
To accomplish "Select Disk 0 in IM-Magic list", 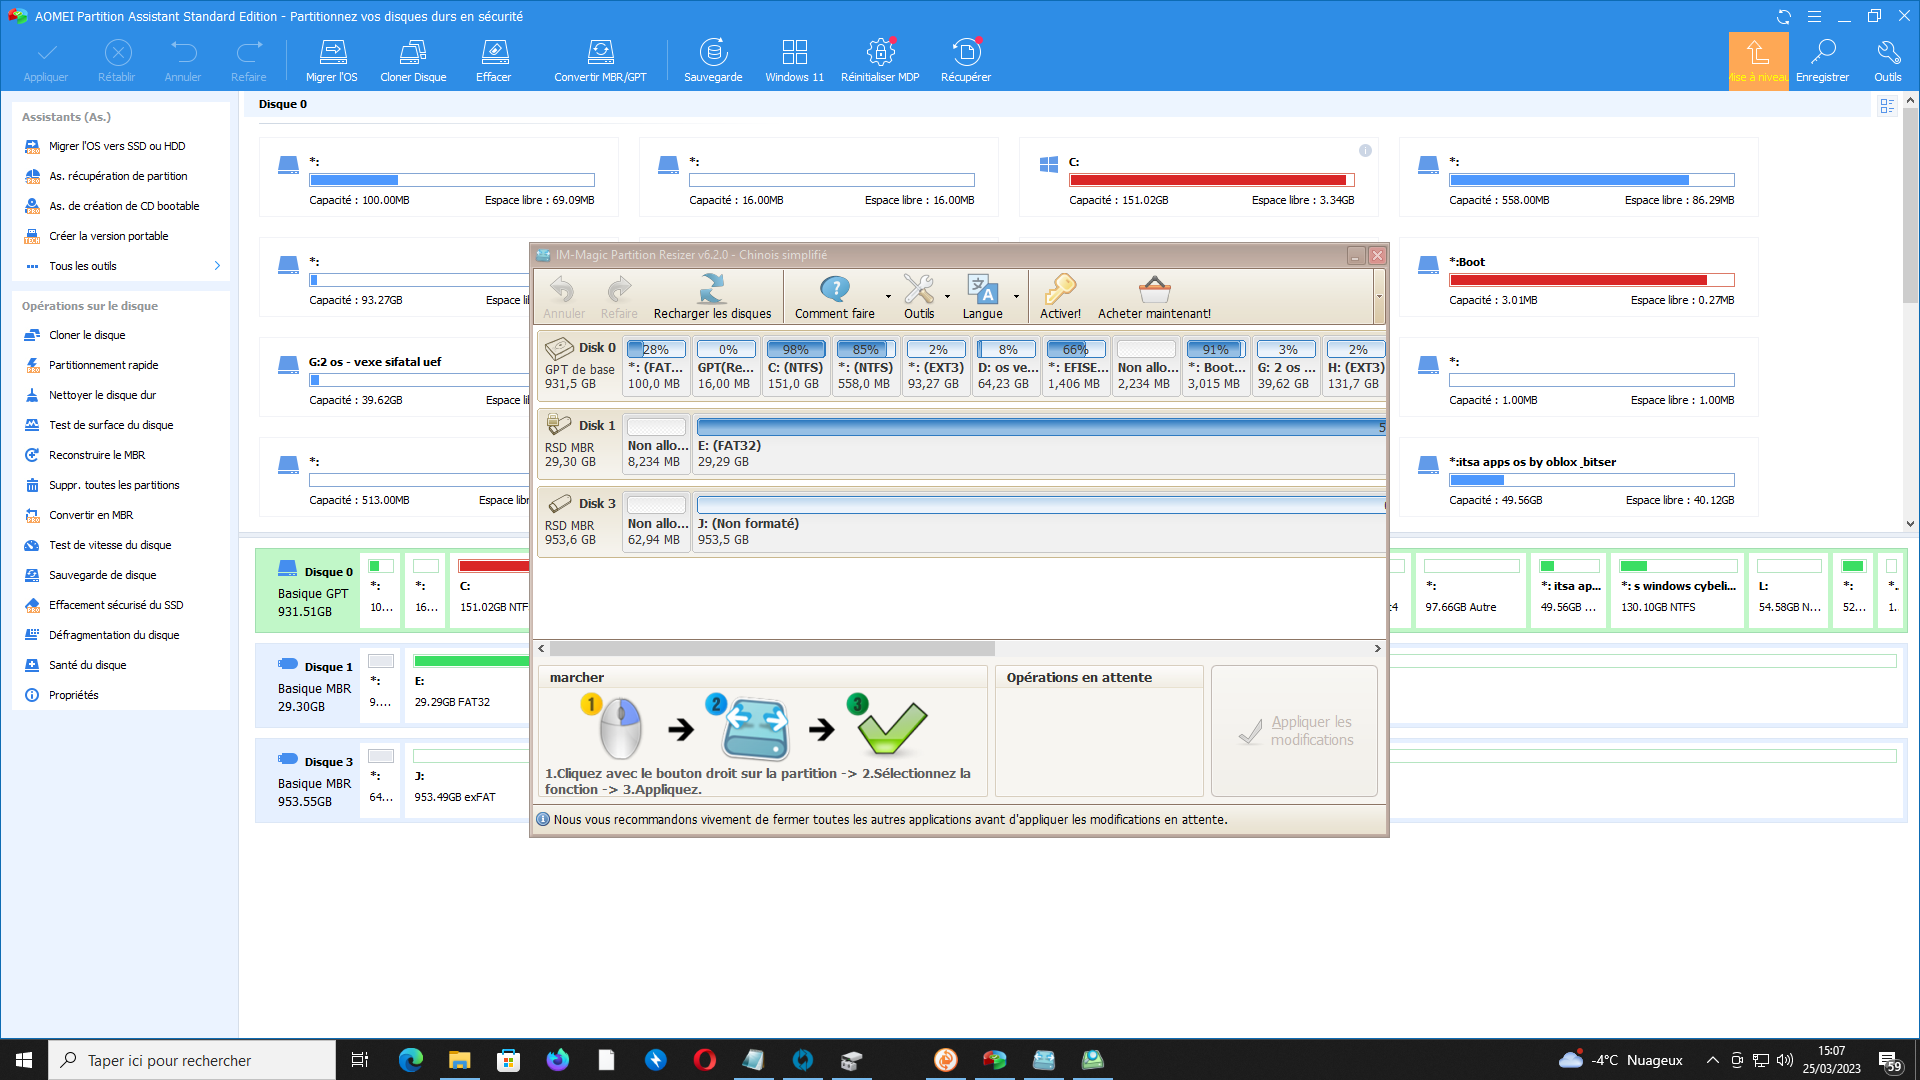I will click(580, 365).
